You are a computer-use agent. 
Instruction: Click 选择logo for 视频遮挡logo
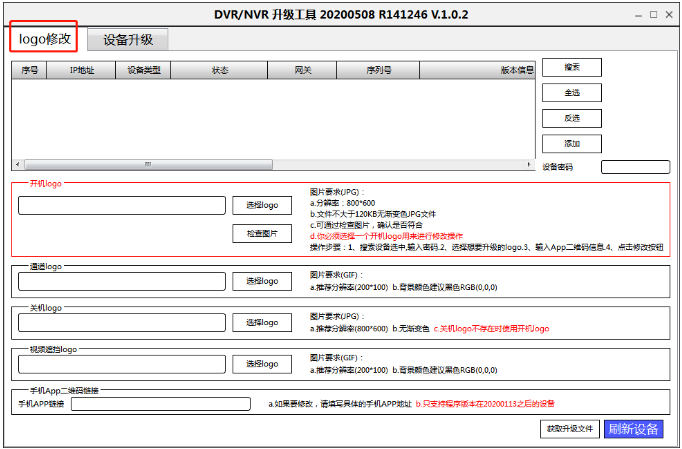coord(262,364)
